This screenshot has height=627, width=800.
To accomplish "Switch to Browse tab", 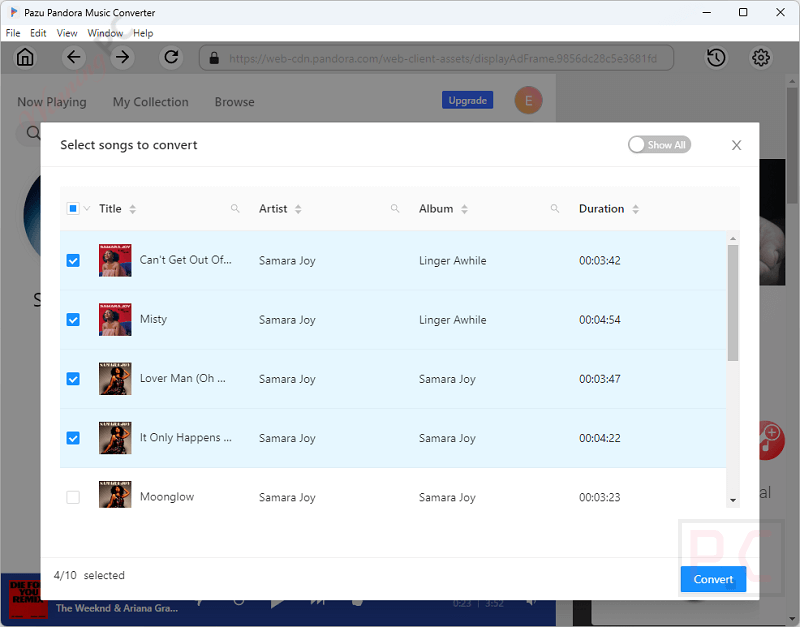I will click(234, 102).
